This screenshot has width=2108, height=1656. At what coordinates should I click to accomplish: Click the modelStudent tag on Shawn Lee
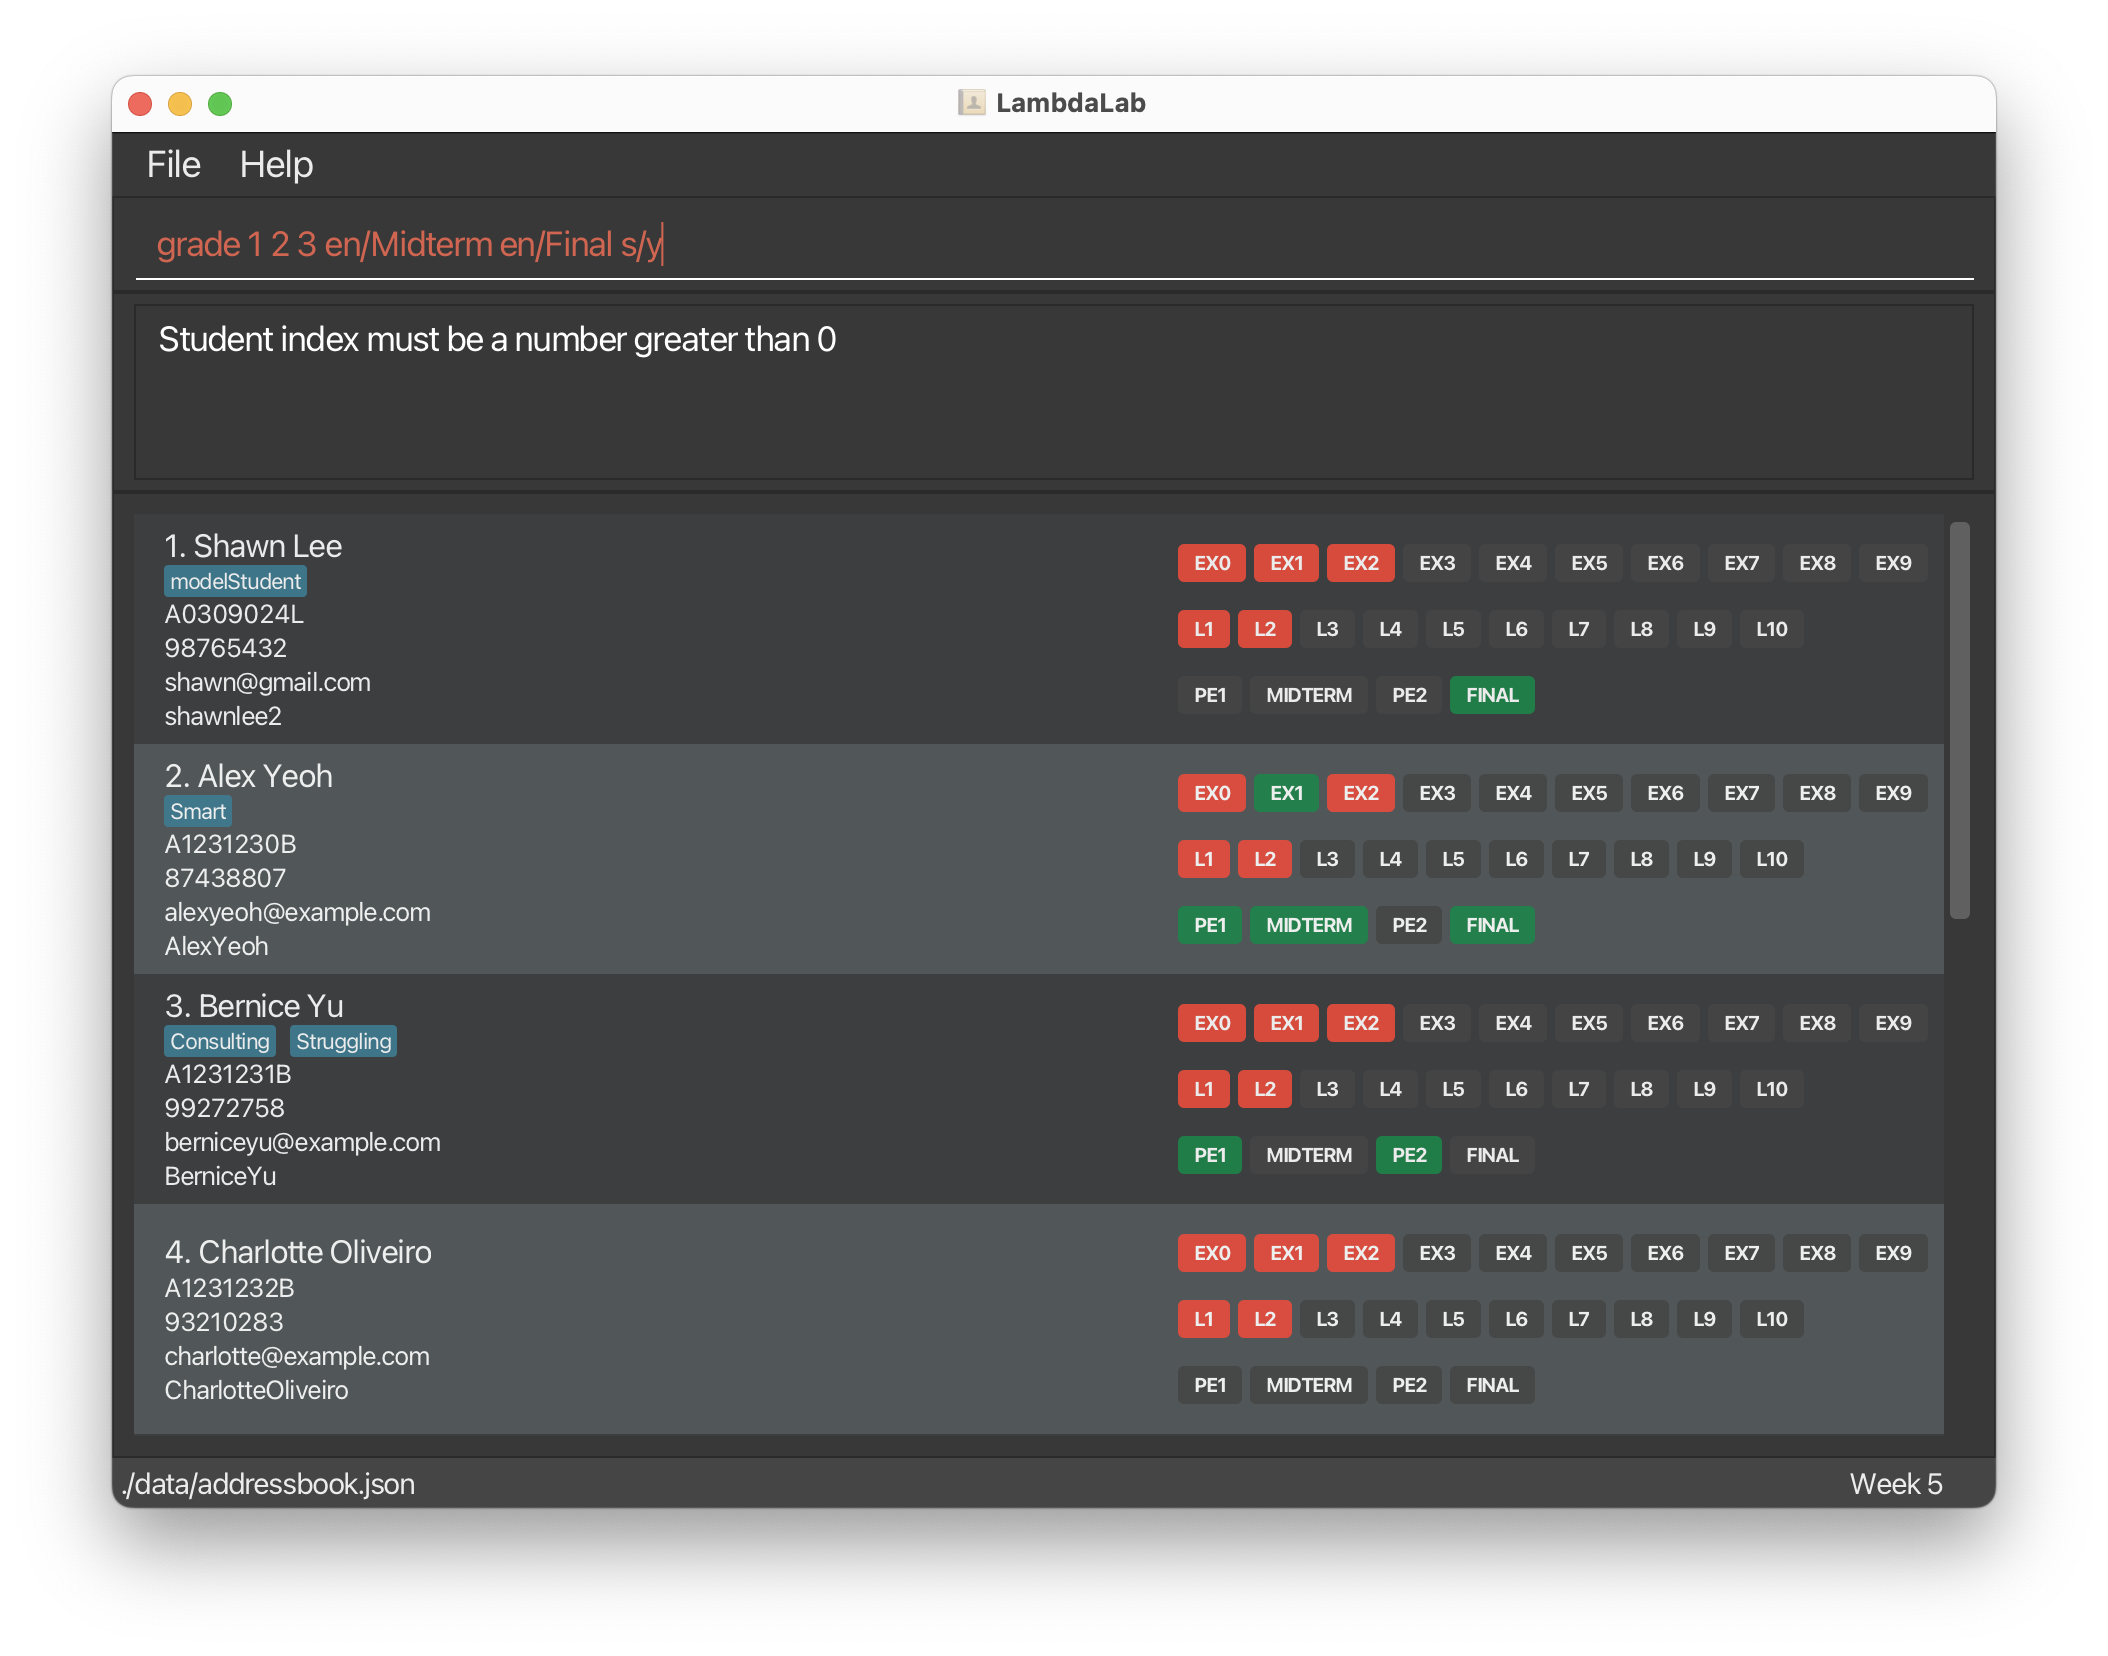(235, 581)
